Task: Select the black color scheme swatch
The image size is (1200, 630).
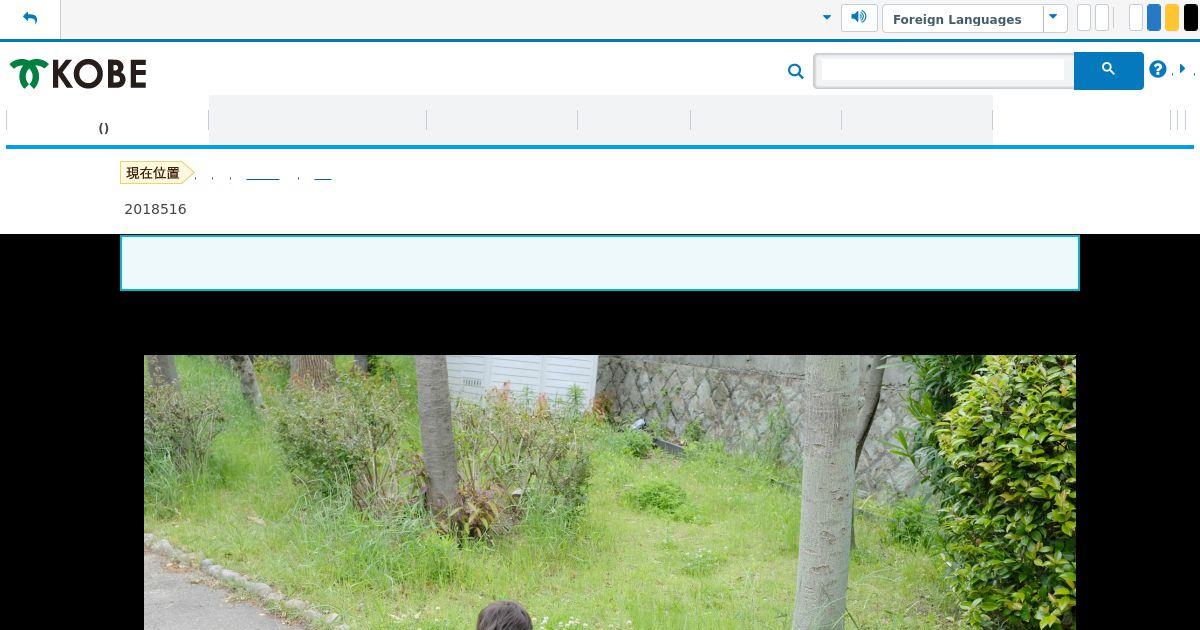Action: [1190, 18]
